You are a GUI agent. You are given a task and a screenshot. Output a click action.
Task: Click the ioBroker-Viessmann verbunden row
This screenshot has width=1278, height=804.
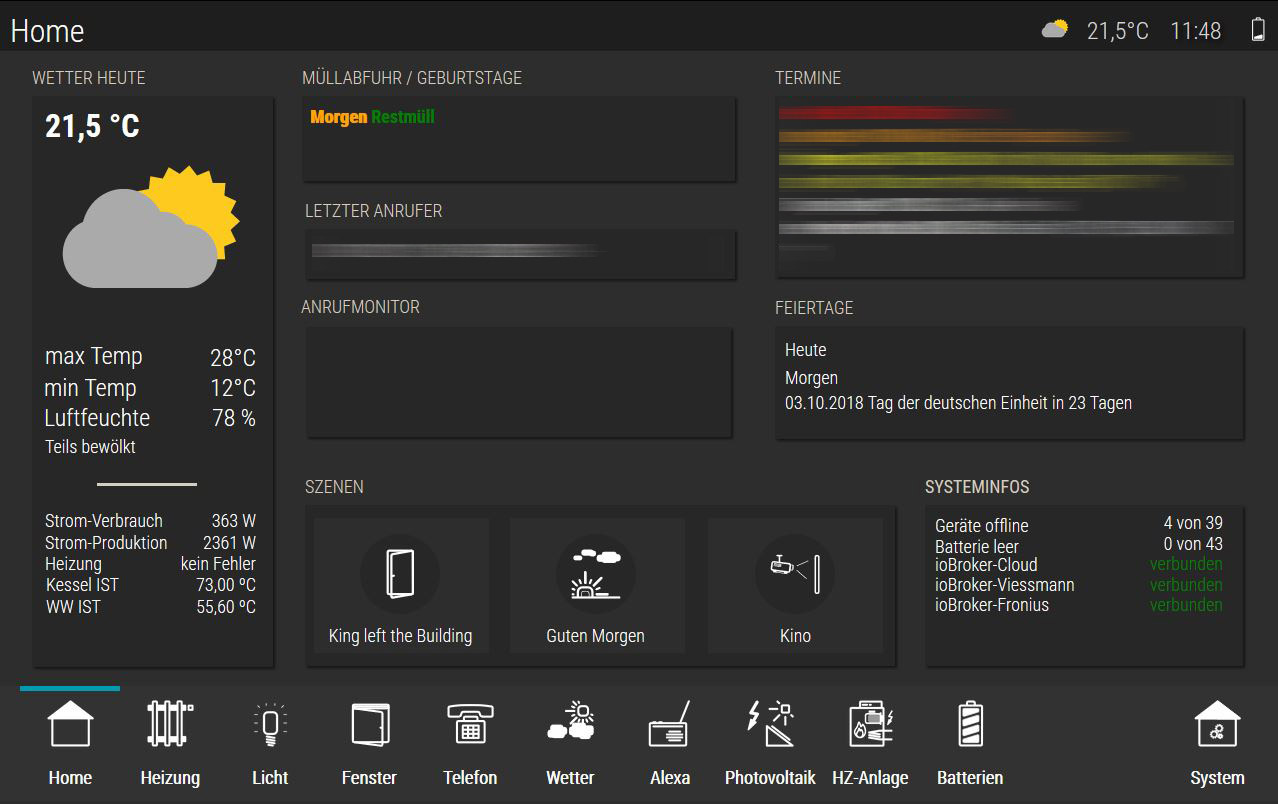point(1078,585)
